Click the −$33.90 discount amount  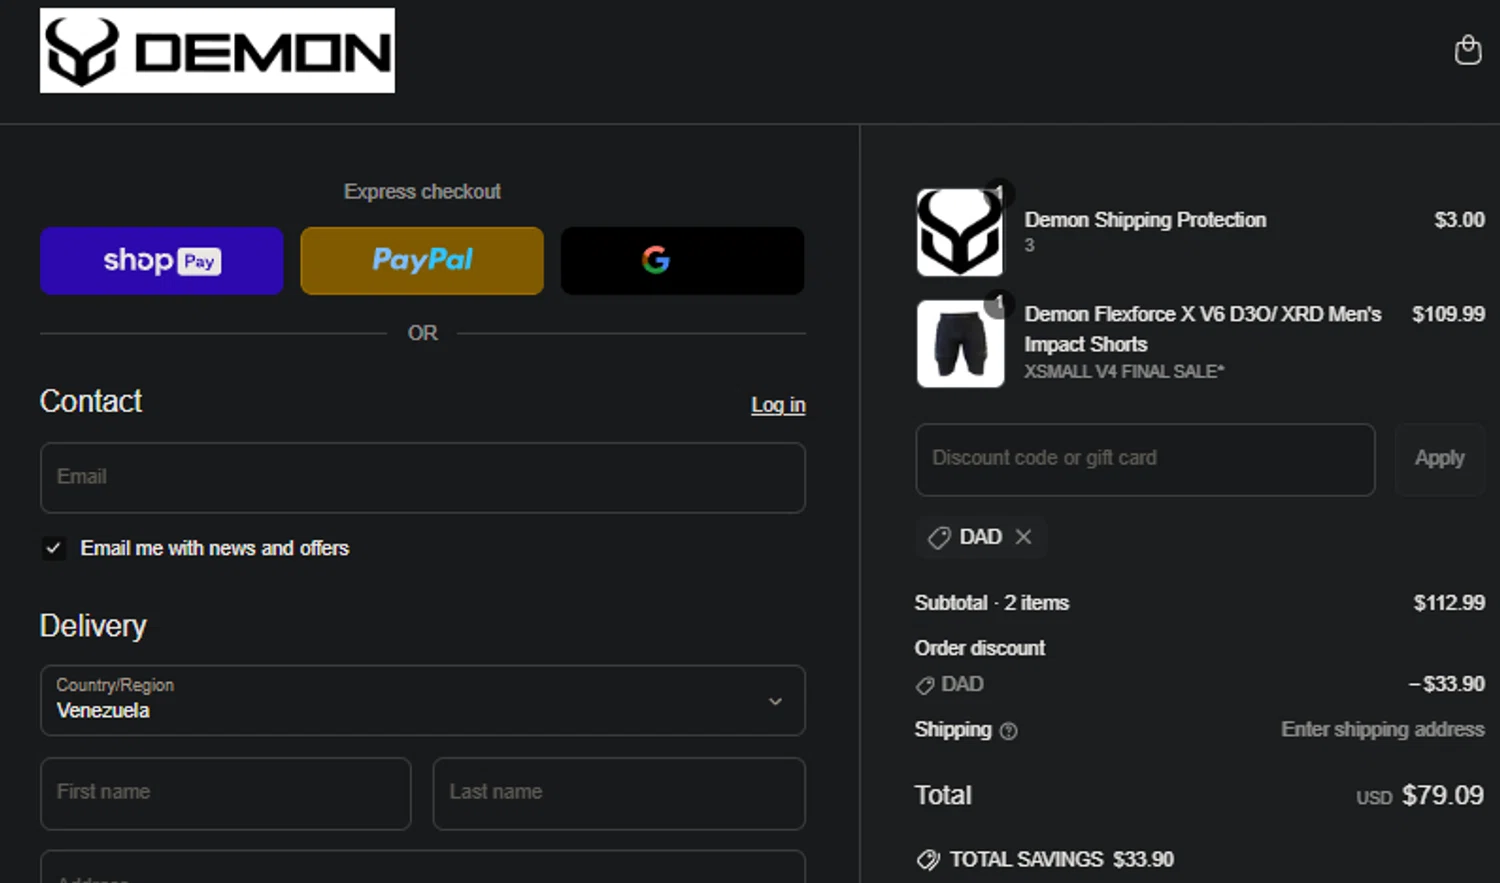pos(1447,684)
